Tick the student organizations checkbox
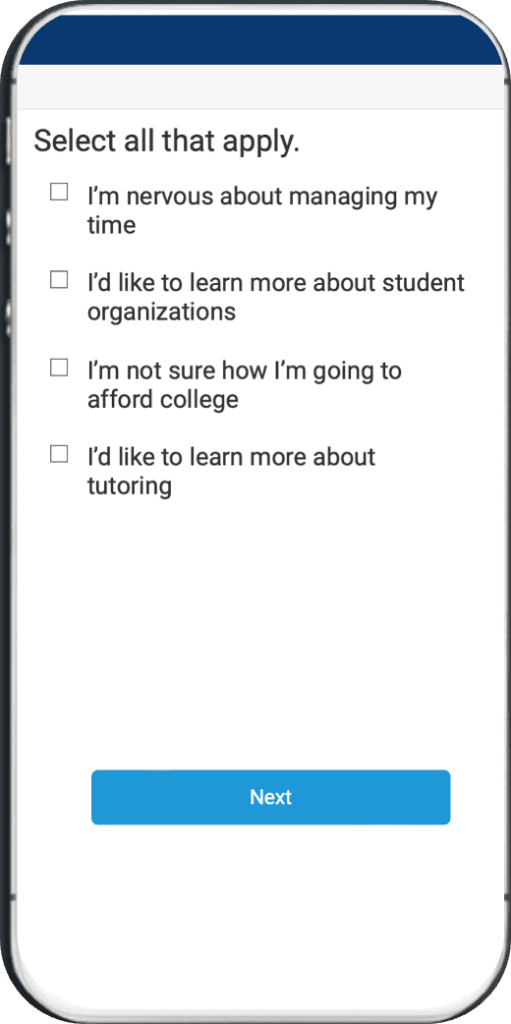This screenshot has width=511, height=1024. (x=59, y=280)
